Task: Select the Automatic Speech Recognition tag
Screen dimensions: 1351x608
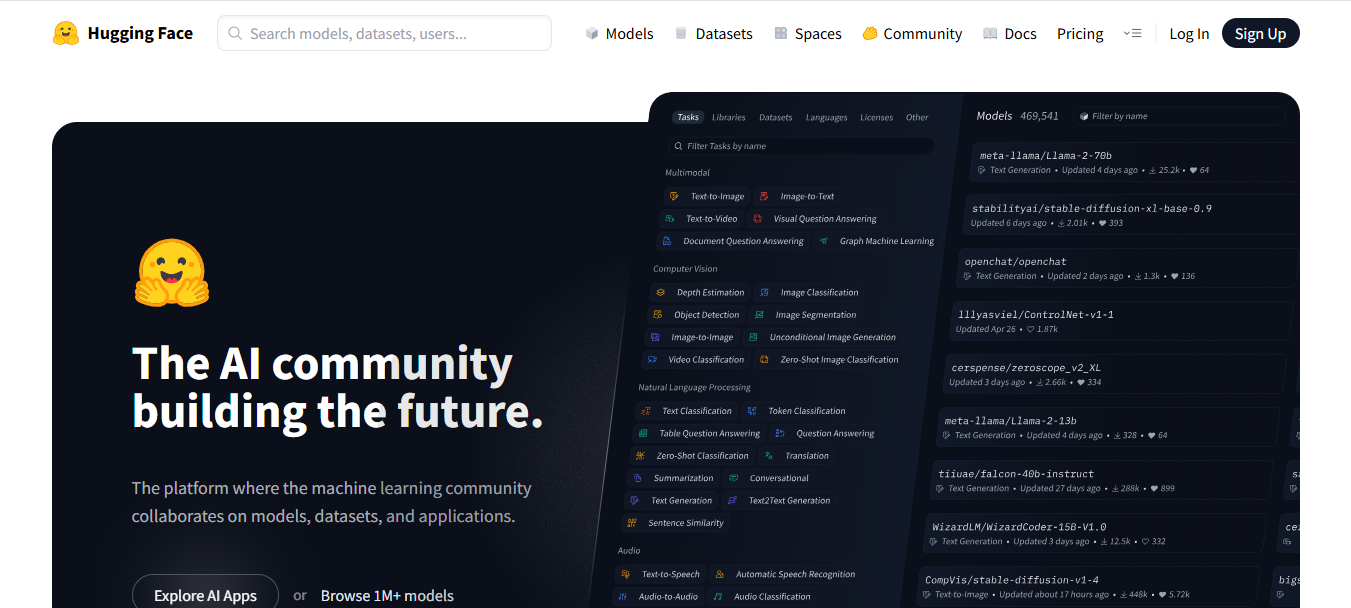Action: tap(785, 574)
